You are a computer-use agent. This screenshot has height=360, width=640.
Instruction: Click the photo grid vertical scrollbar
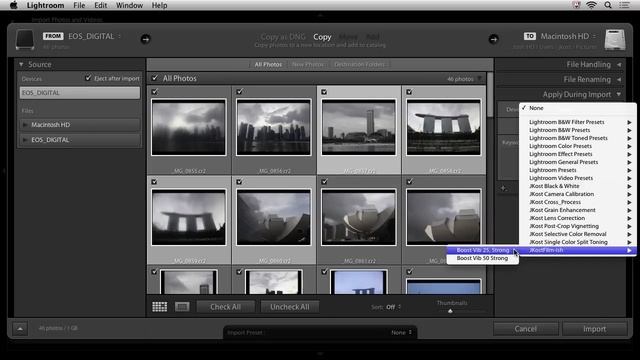(490, 95)
